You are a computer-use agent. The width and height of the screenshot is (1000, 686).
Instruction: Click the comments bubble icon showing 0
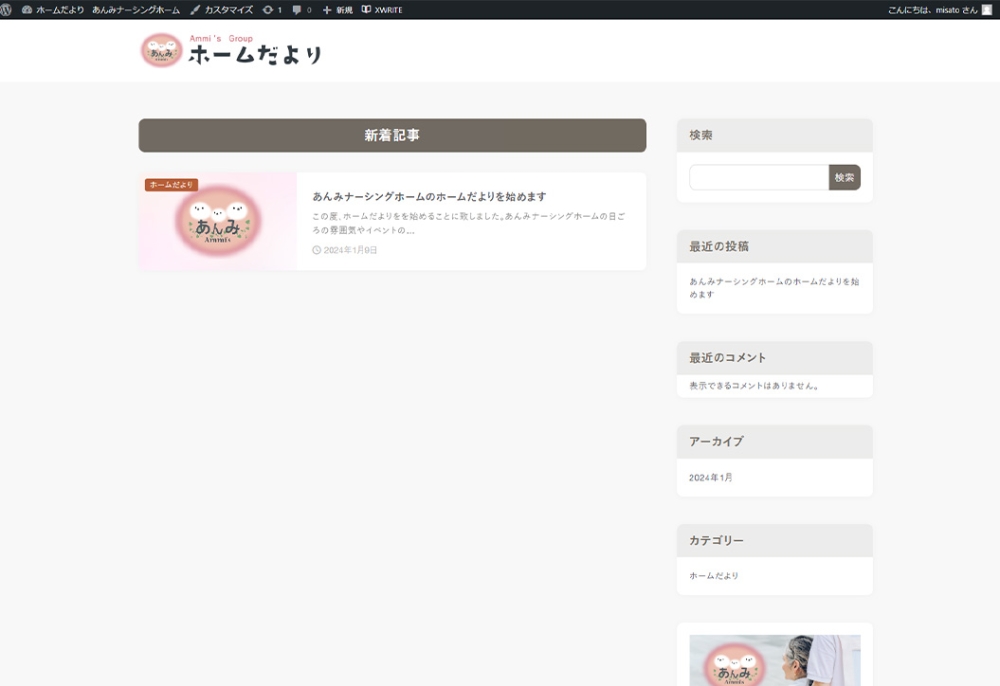click(299, 11)
